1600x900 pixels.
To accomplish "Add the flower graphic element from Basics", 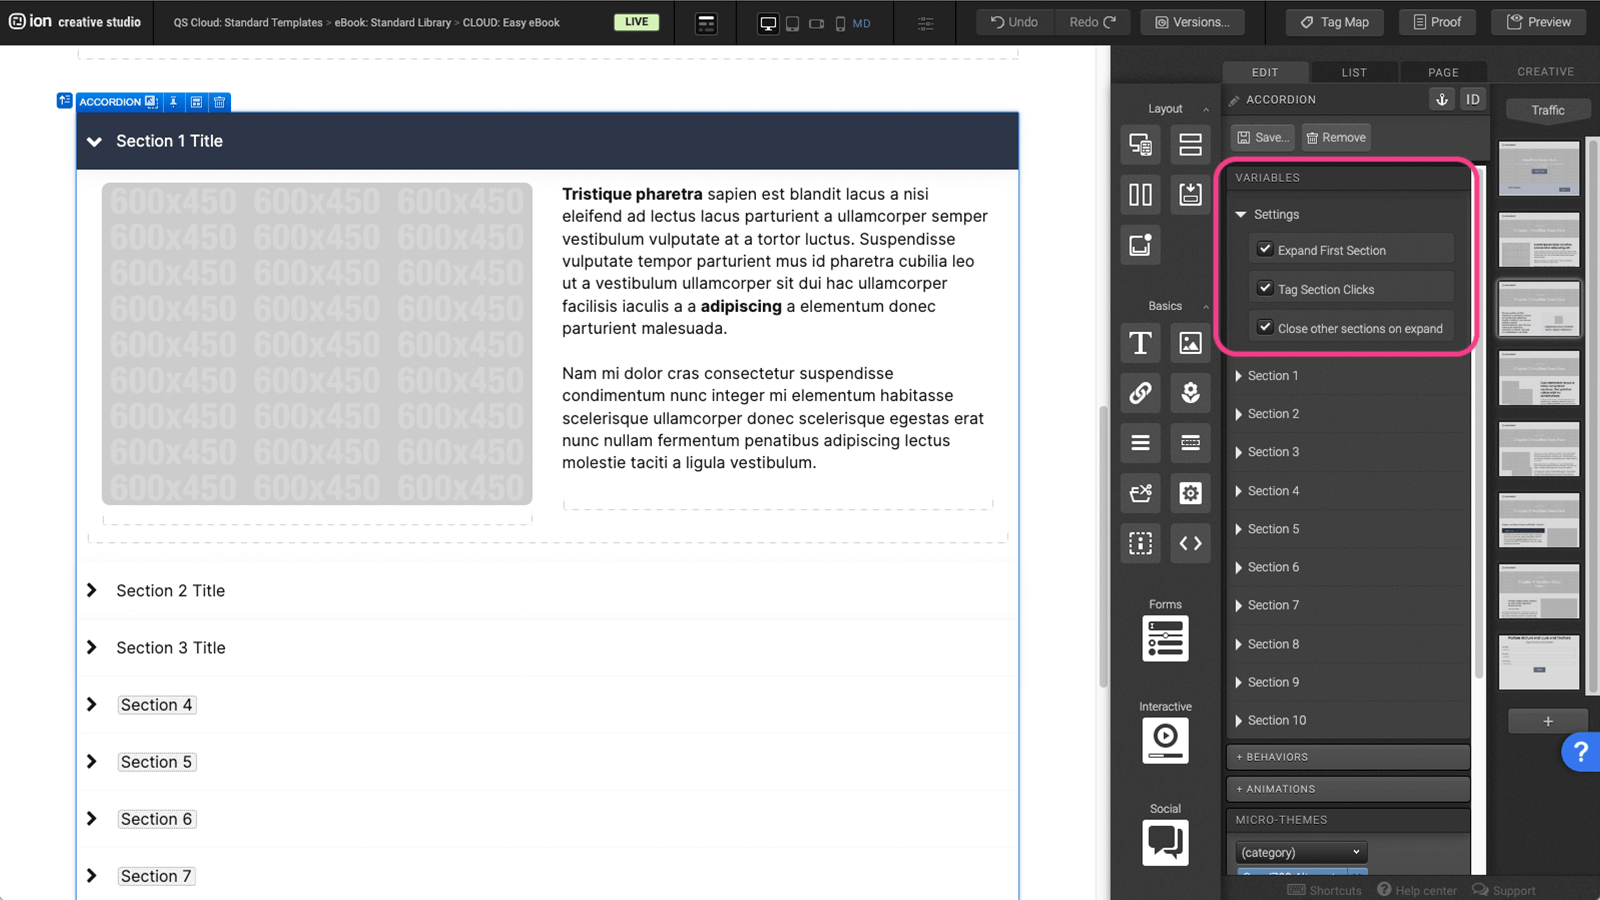I will pyautogui.click(x=1190, y=393).
